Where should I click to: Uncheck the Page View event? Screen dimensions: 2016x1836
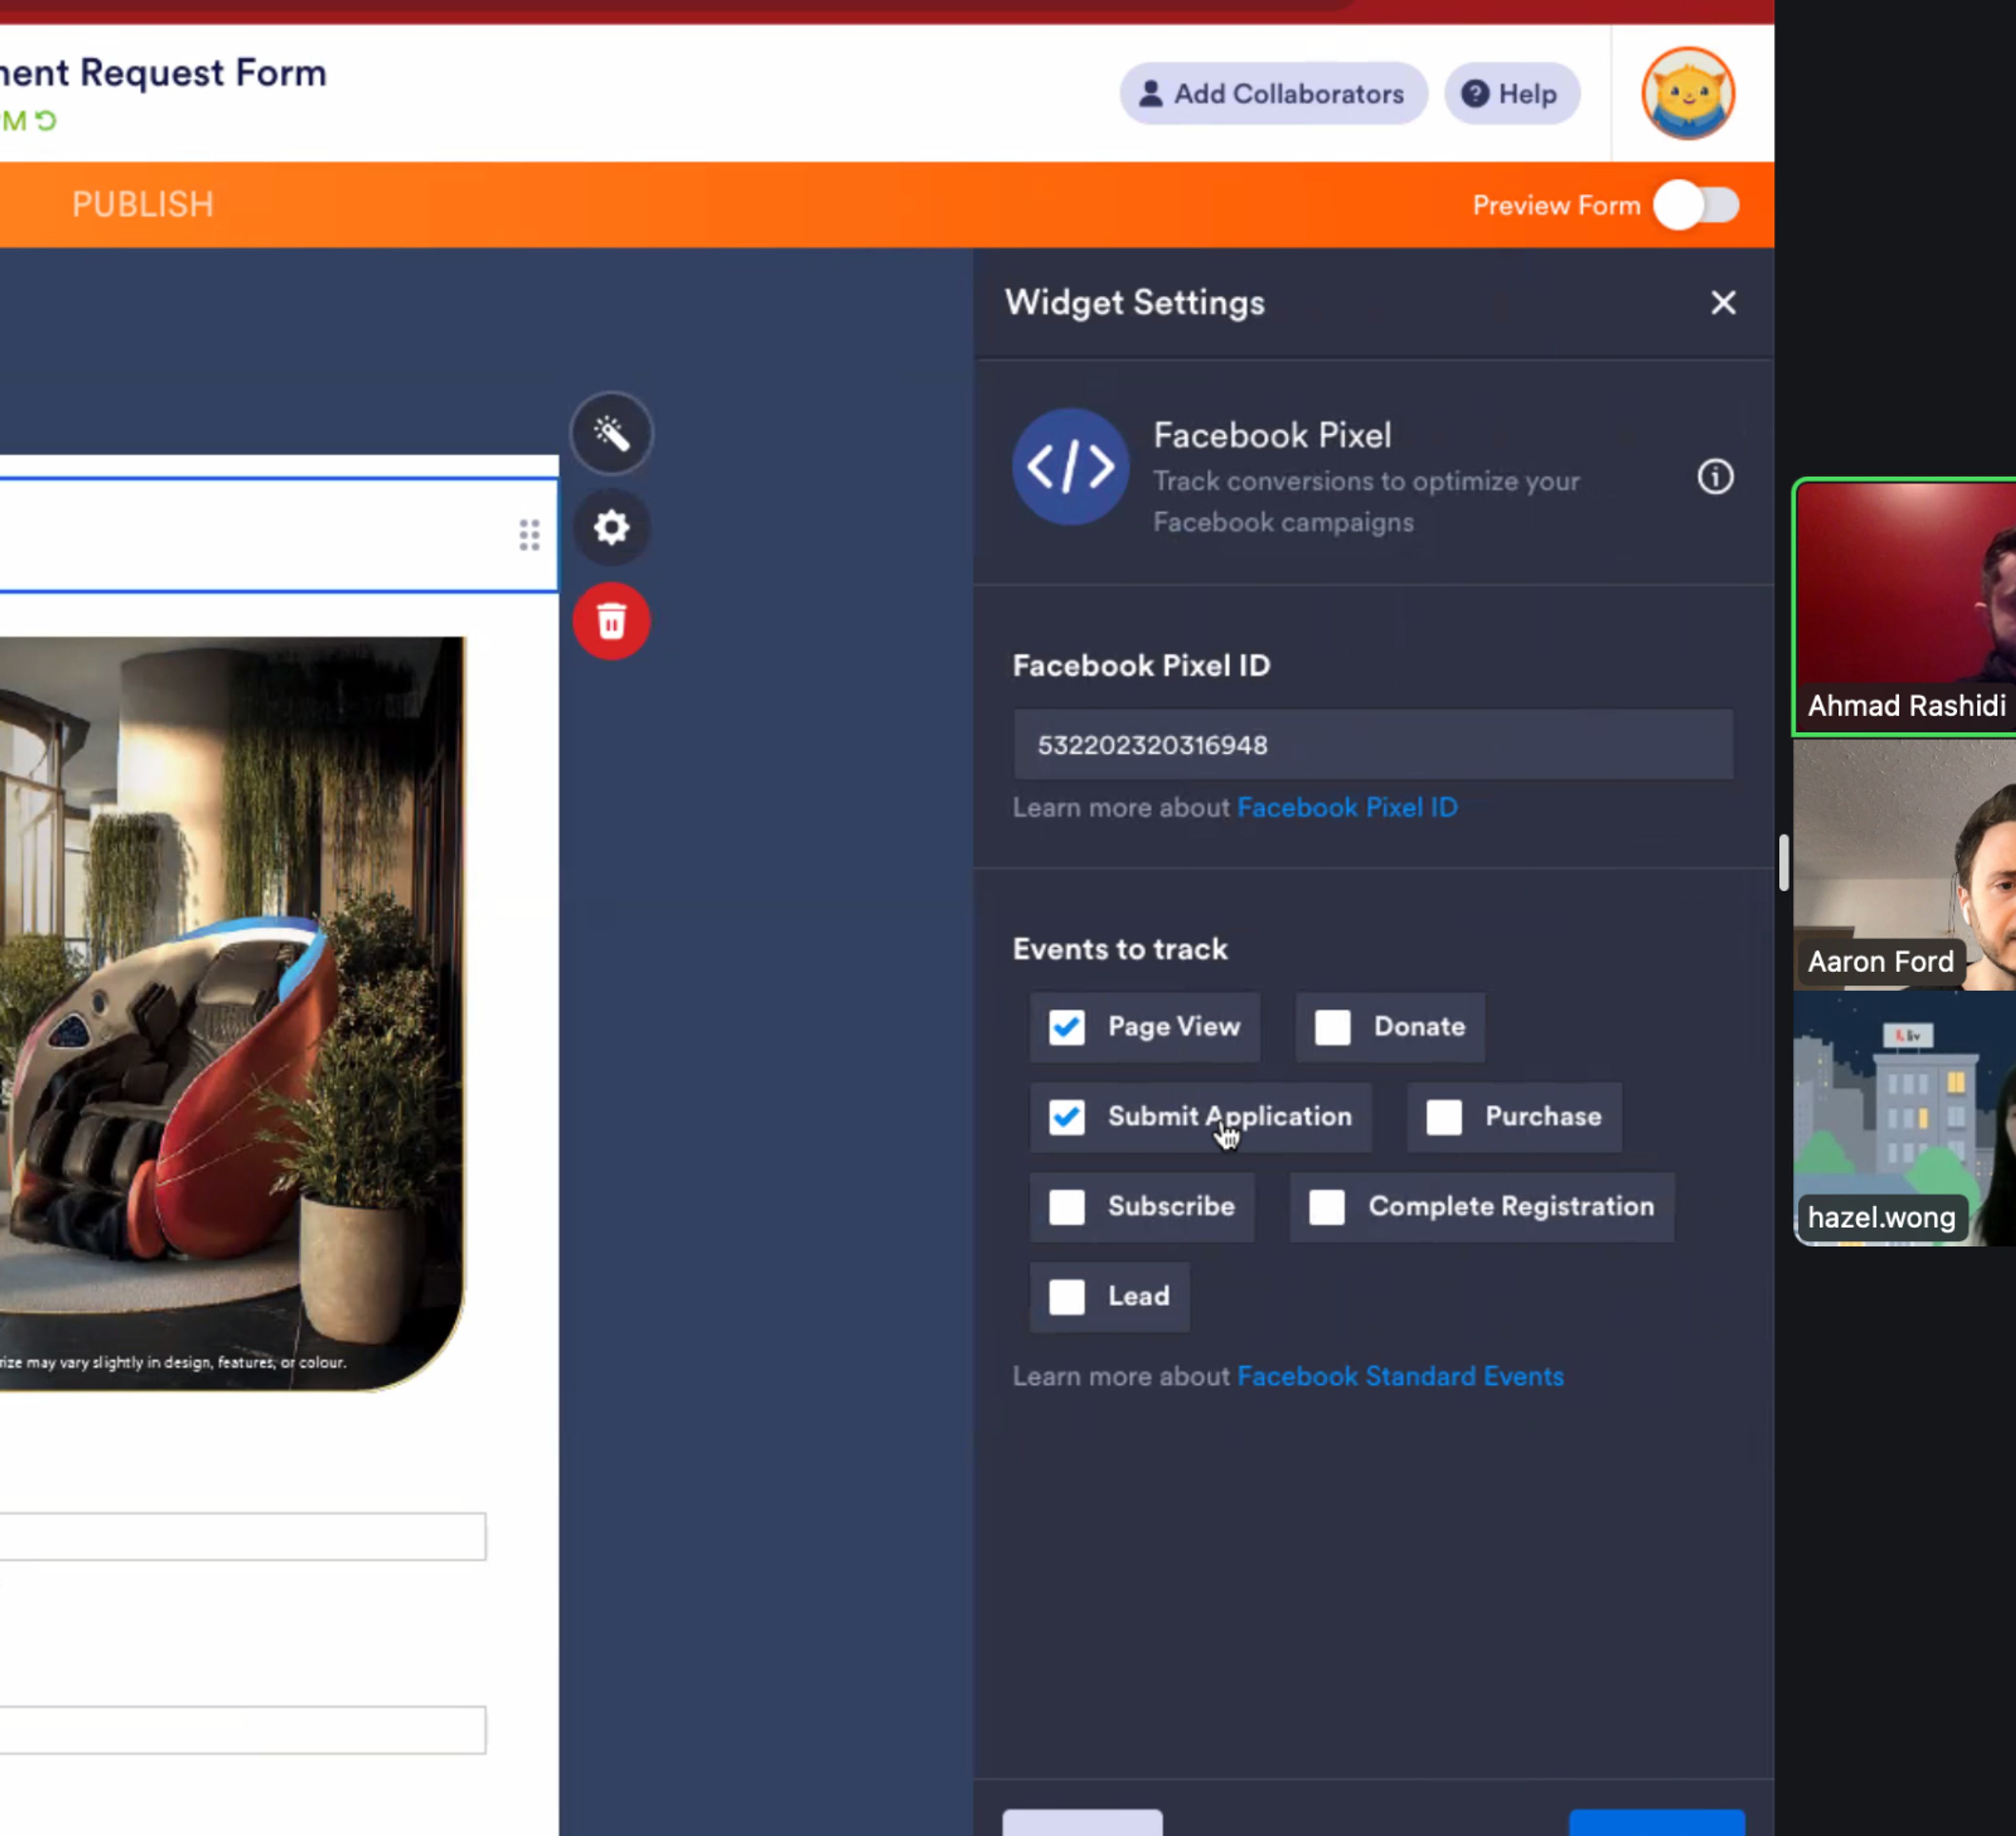click(1066, 1027)
